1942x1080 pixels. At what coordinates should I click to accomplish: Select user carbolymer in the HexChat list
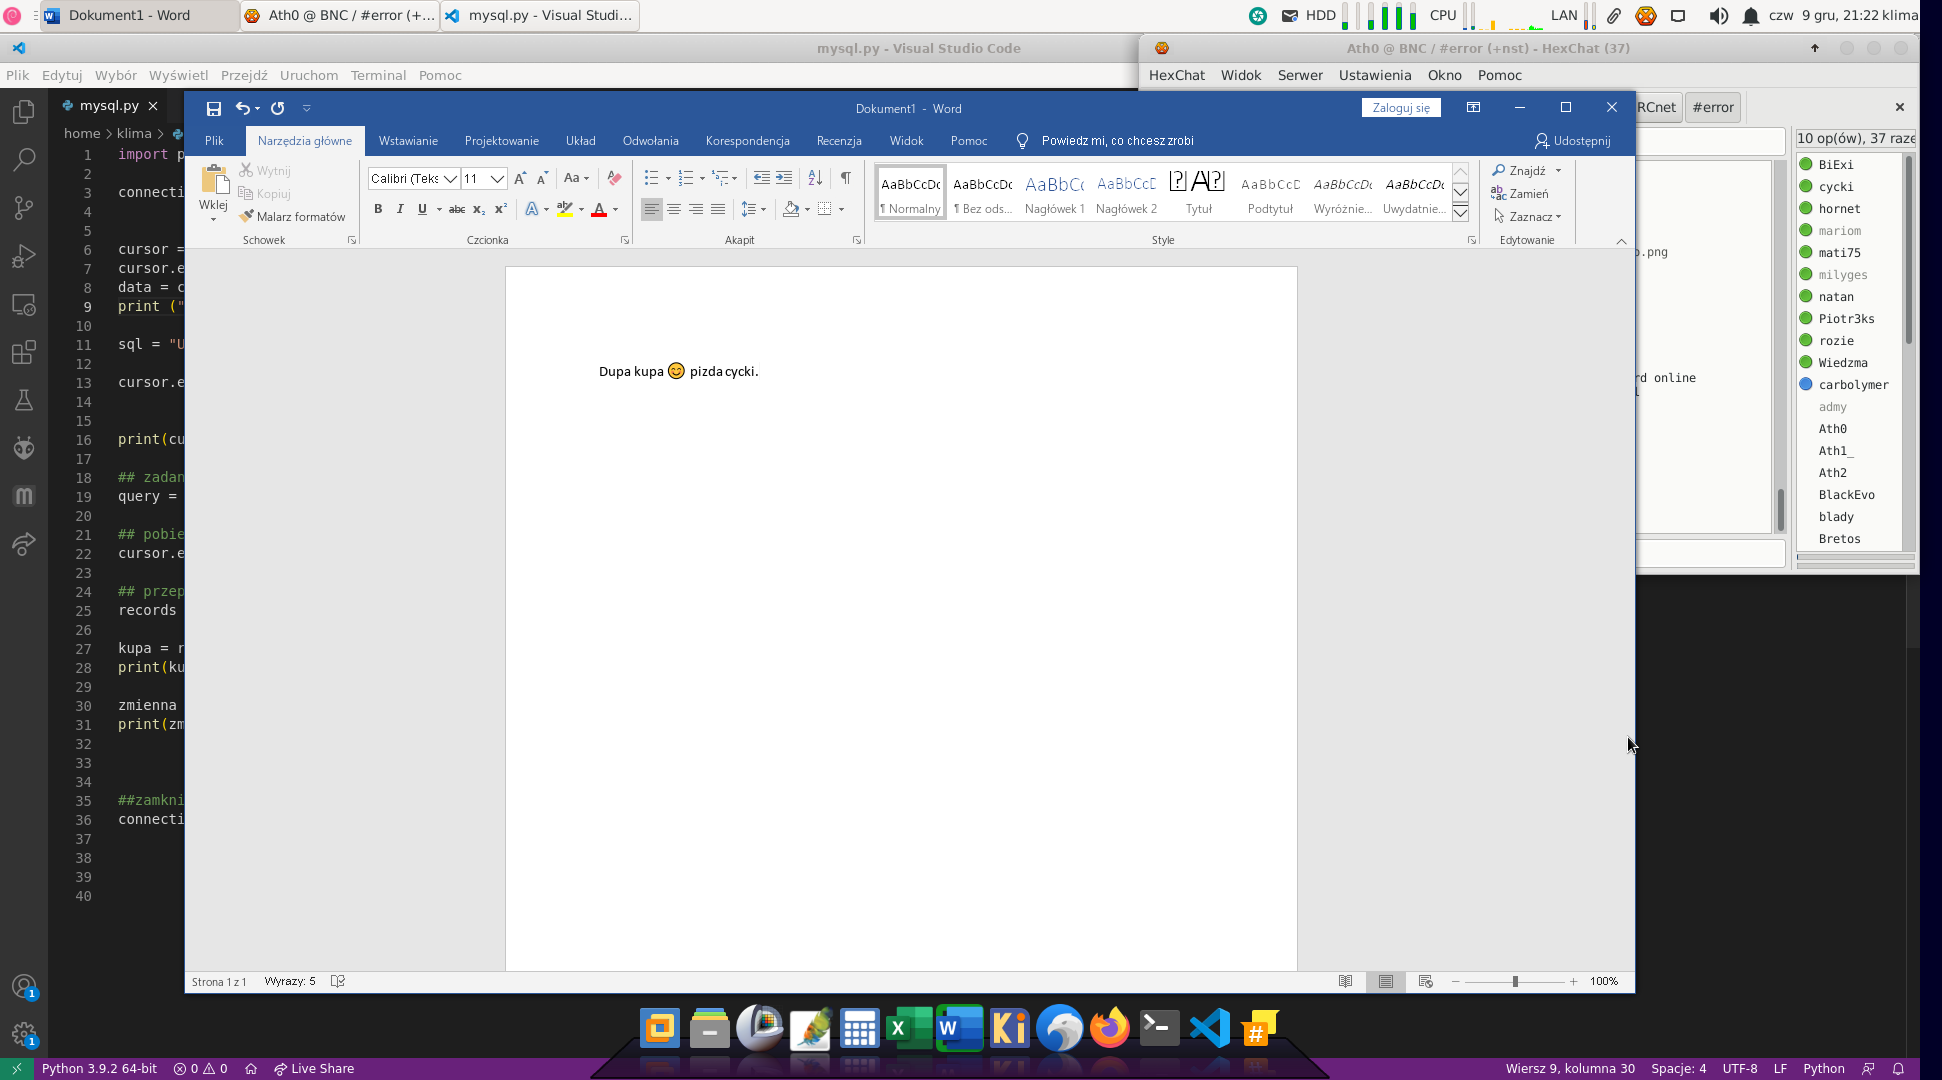tap(1852, 385)
